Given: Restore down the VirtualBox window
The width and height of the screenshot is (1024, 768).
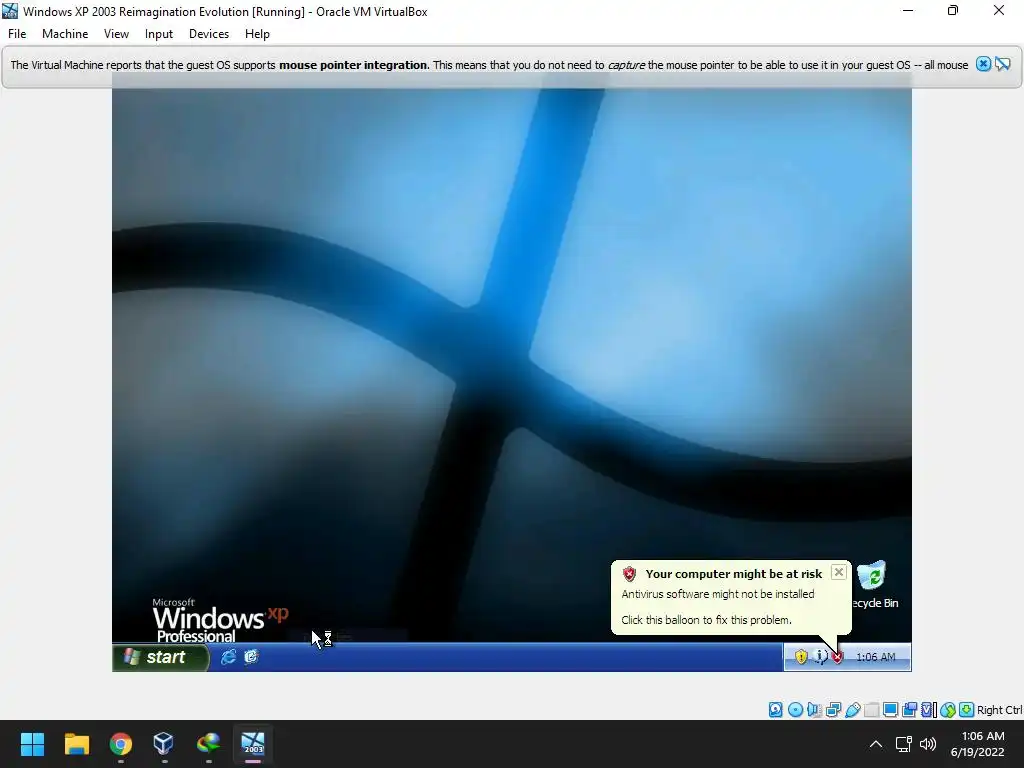Looking at the screenshot, I should (x=953, y=10).
